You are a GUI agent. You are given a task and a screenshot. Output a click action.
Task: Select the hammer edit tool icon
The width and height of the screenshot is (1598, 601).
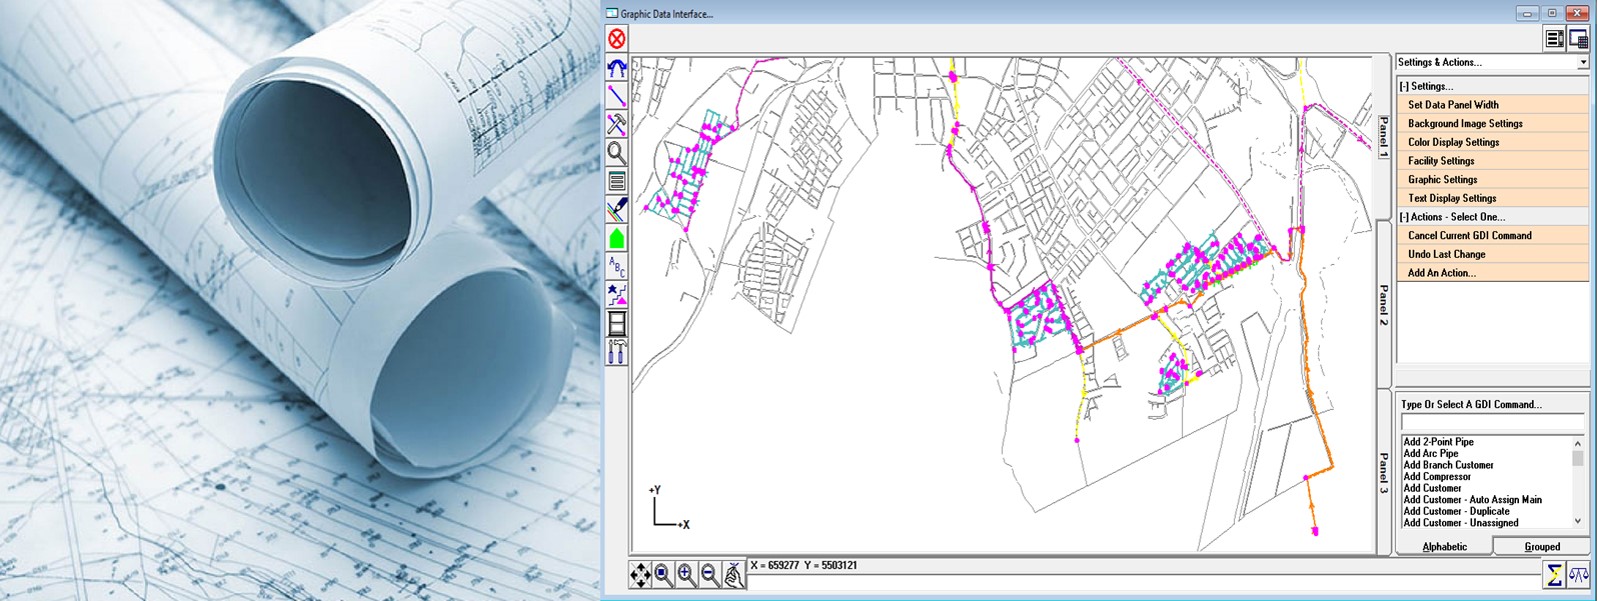tap(617, 124)
